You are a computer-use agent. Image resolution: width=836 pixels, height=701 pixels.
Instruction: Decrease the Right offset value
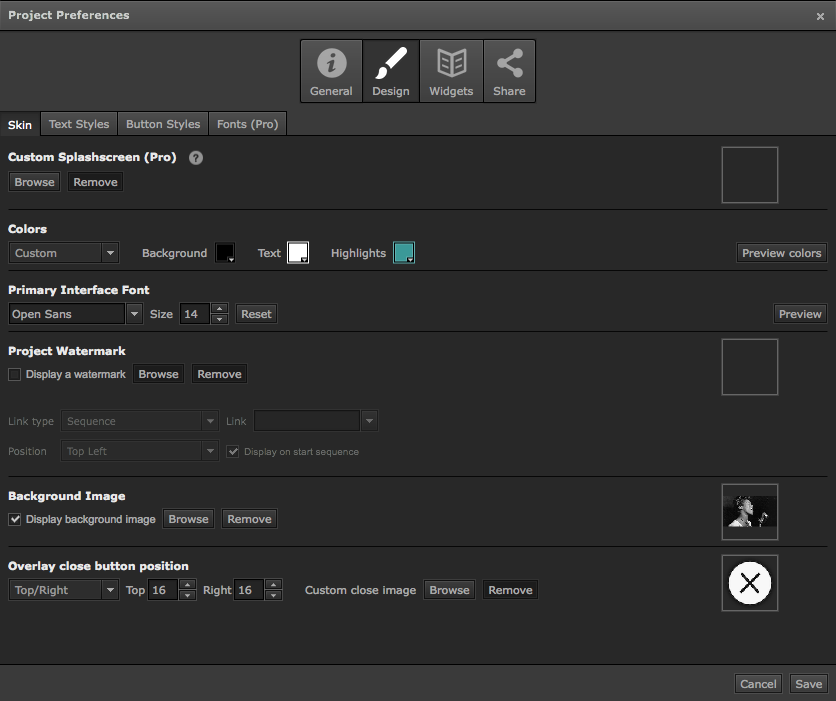click(x=273, y=595)
